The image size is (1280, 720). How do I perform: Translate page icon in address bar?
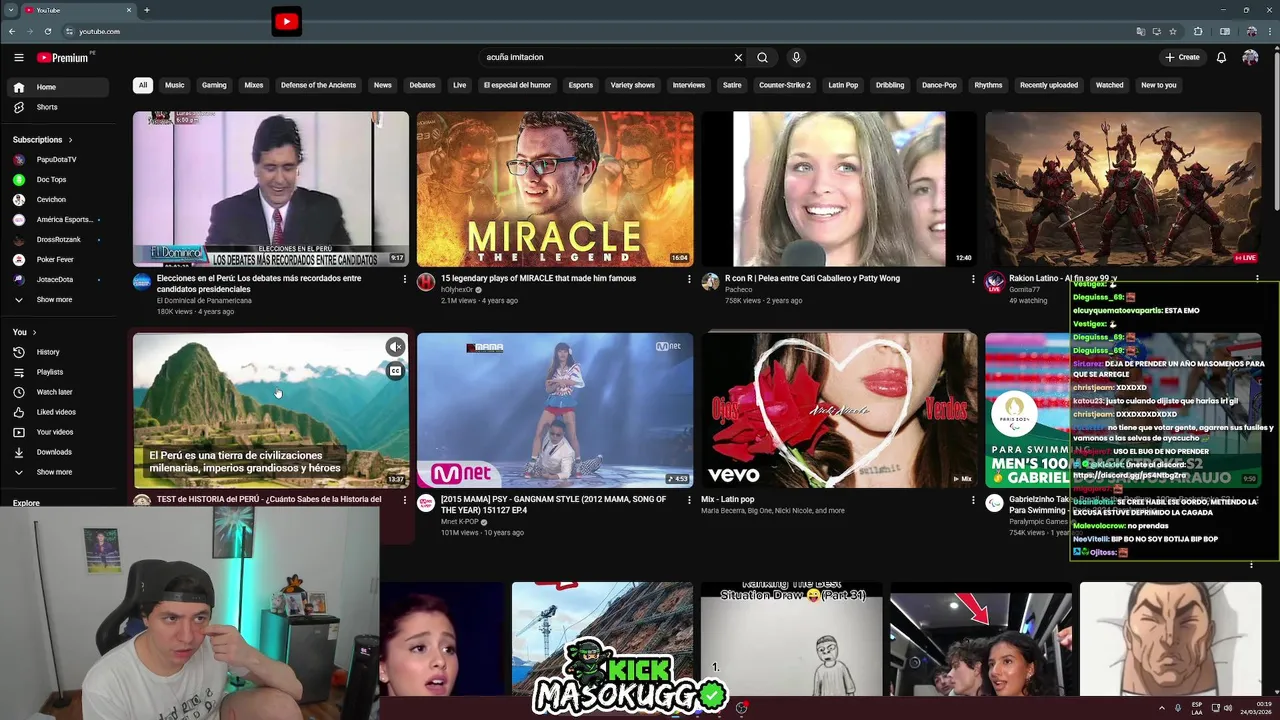1141,32
